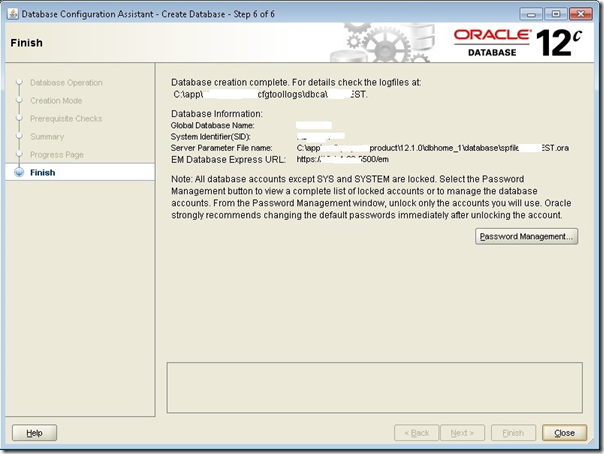Click the disabled Back button

[416, 433]
